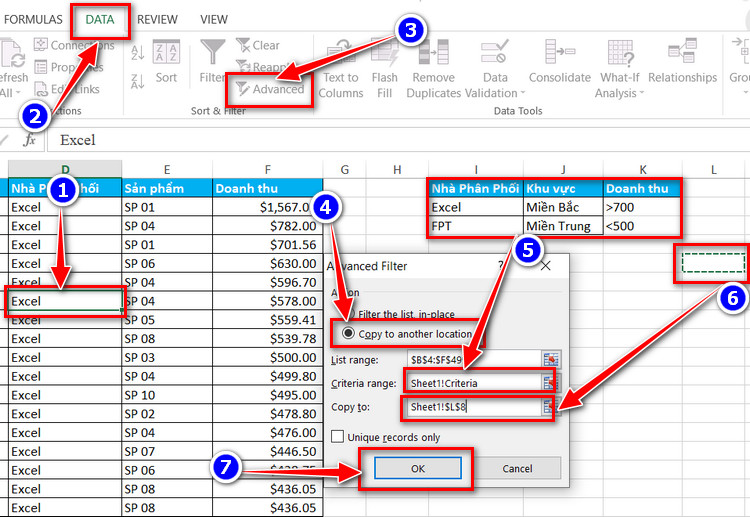Click the Doanh thu header in column F
Viewport: 750px width, 517px height.
(267, 188)
